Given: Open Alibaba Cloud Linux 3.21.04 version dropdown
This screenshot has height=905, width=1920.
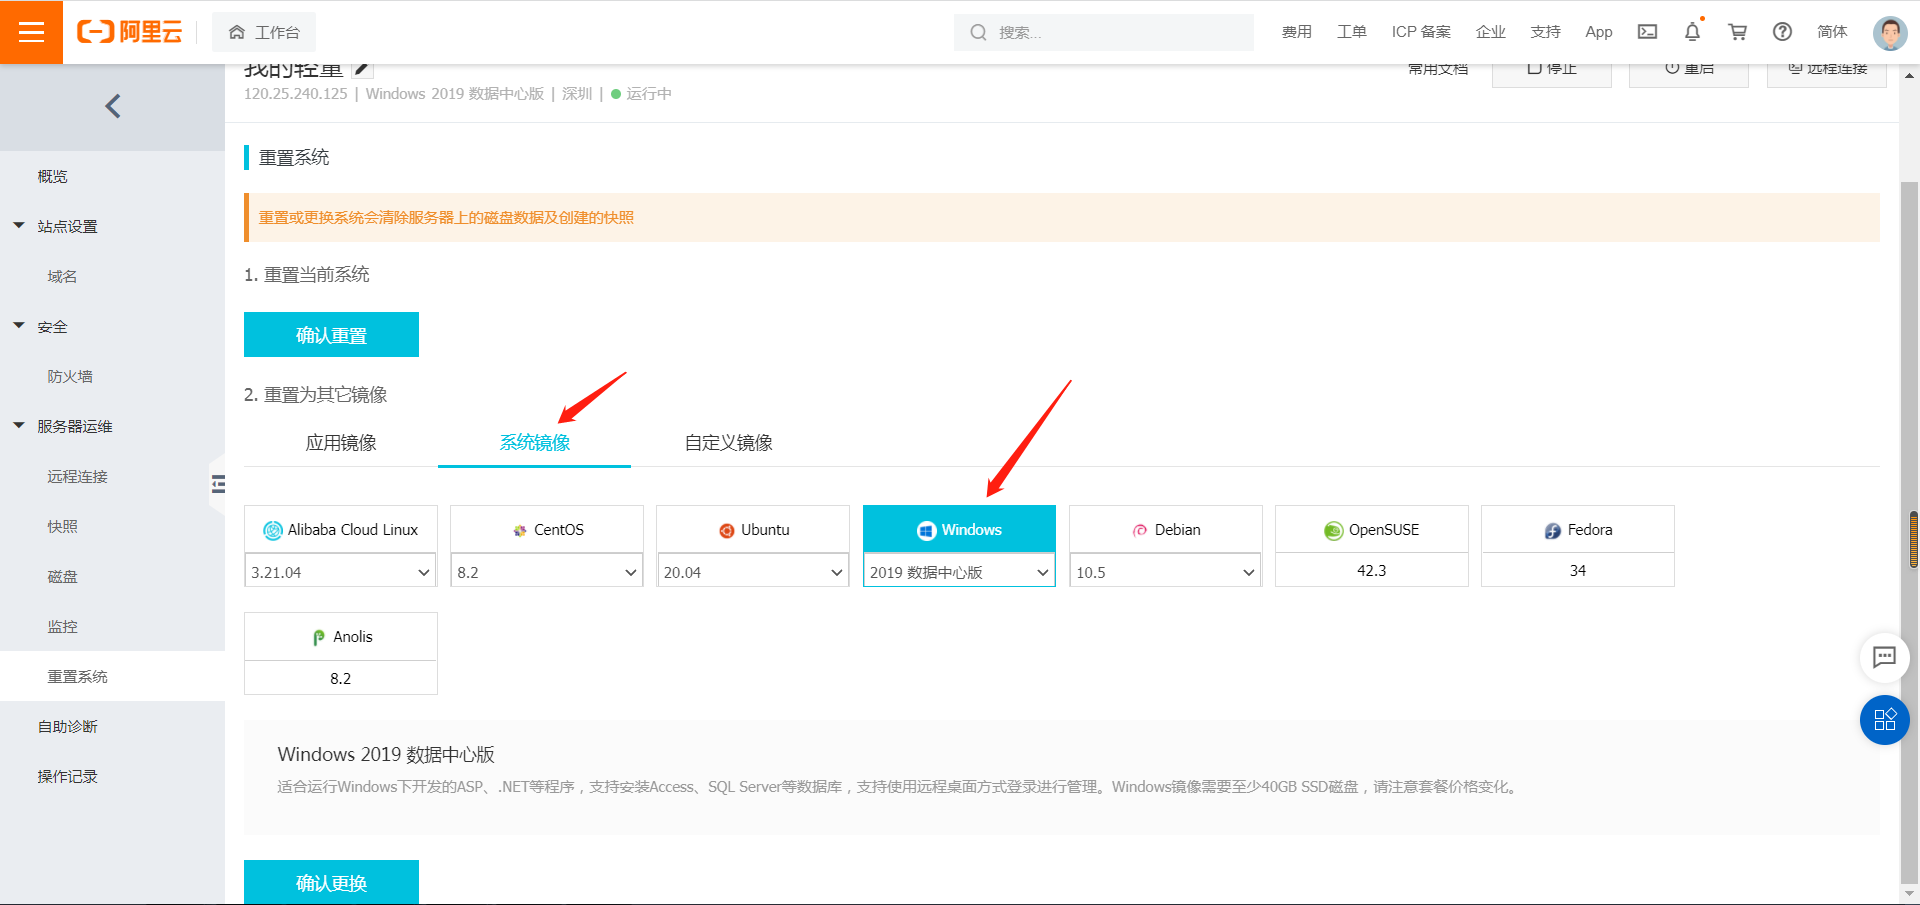Looking at the screenshot, I should pos(341,572).
